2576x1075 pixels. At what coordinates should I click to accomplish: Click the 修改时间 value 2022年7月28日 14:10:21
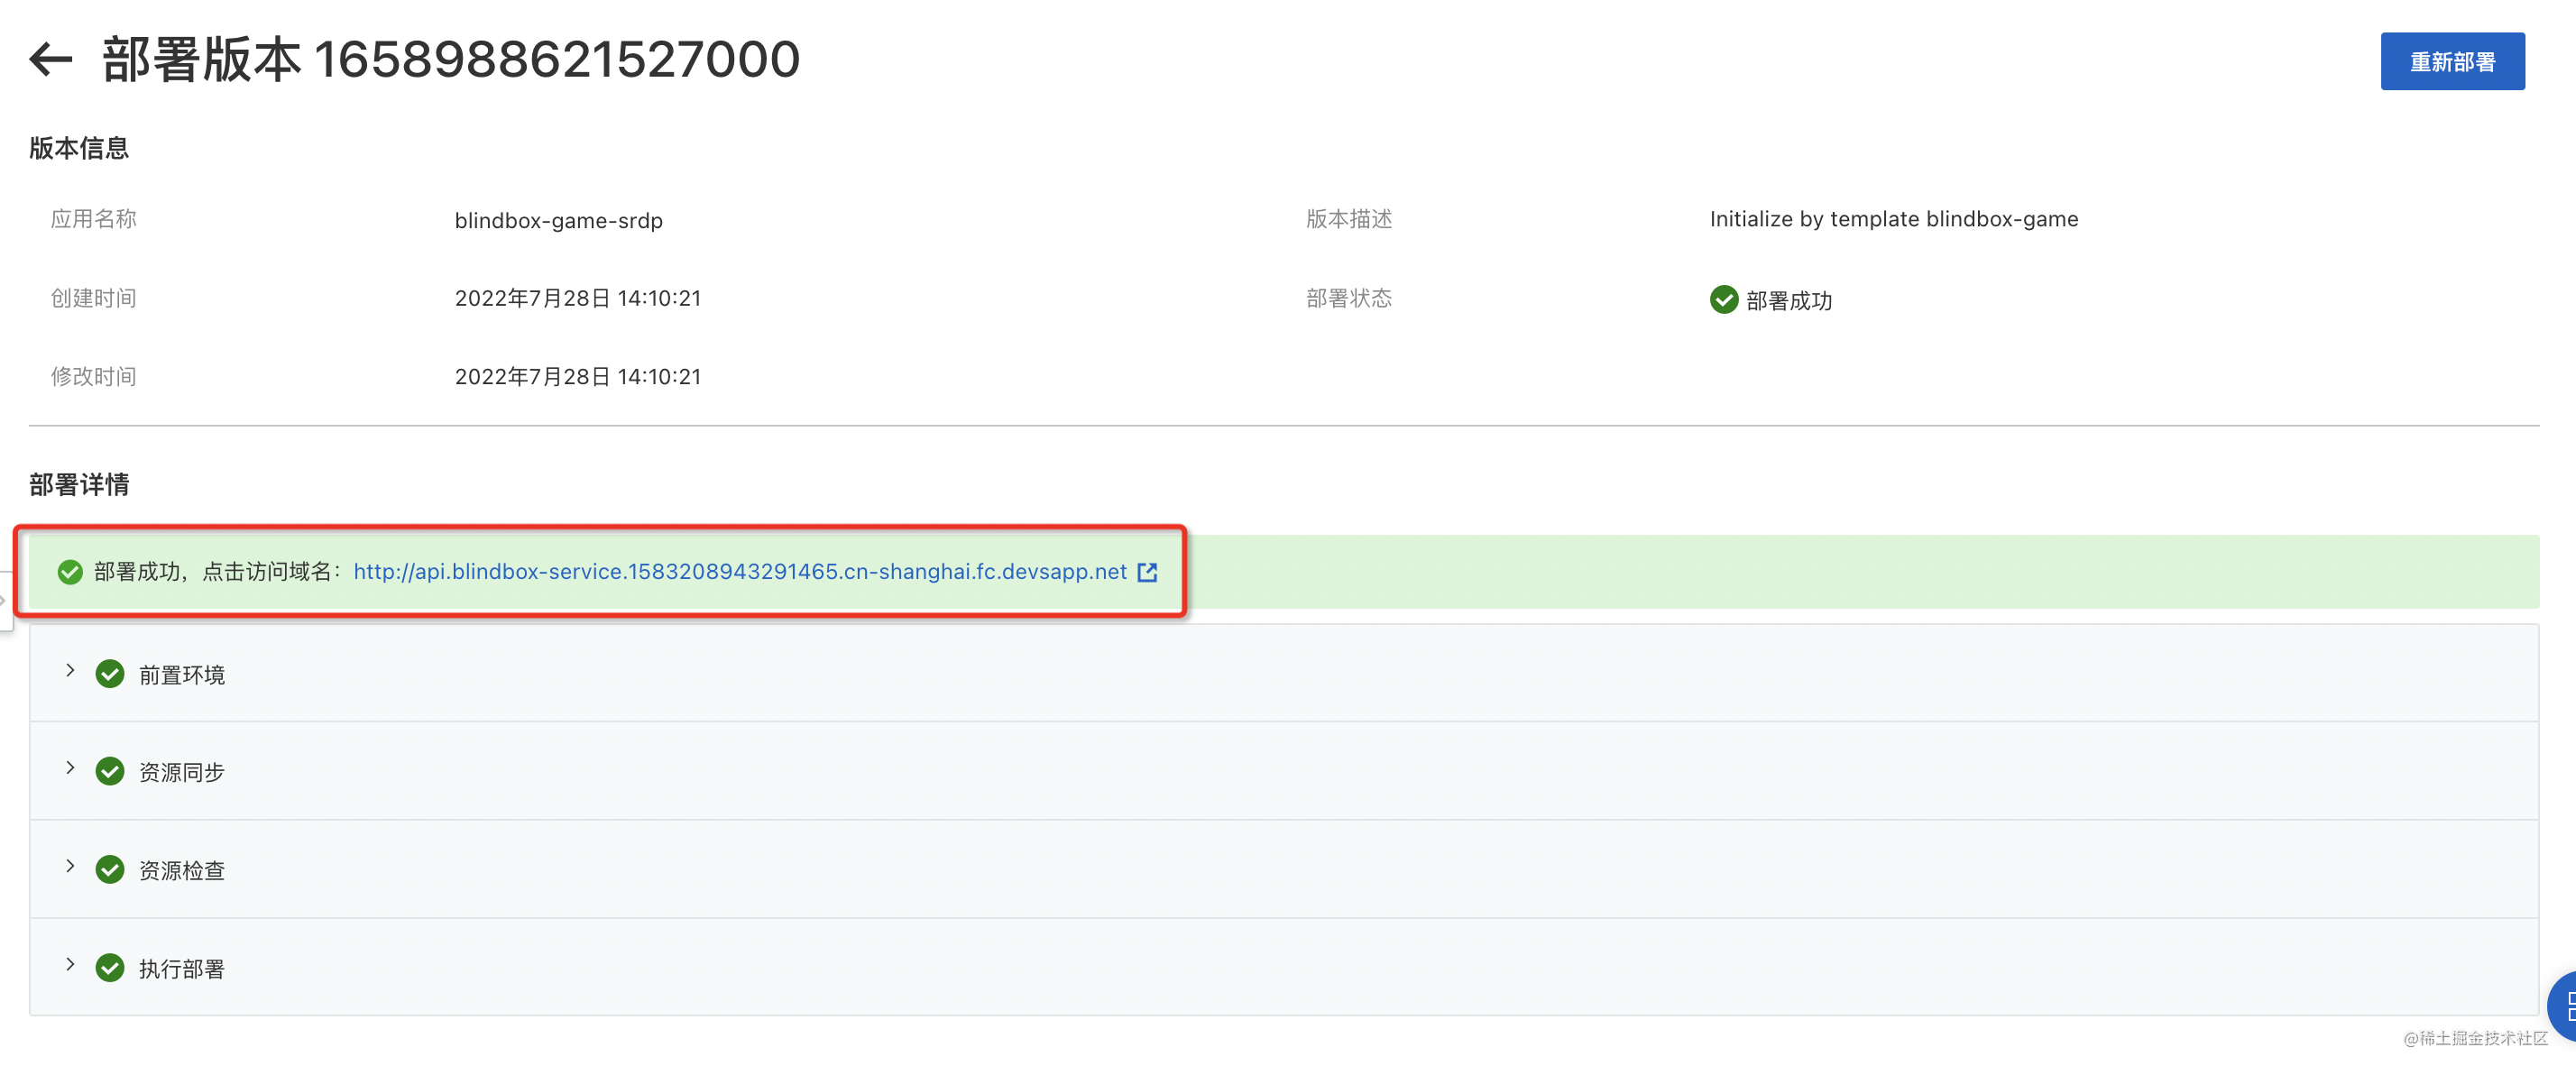click(578, 376)
